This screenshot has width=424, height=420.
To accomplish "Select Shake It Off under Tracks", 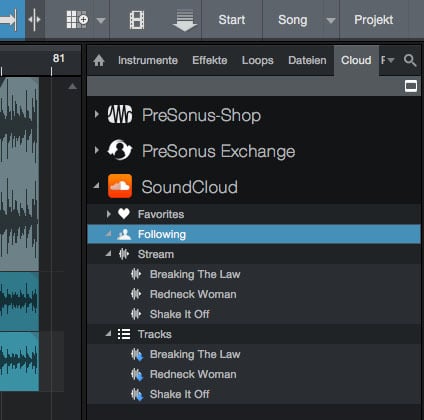I will click(x=179, y=394).
